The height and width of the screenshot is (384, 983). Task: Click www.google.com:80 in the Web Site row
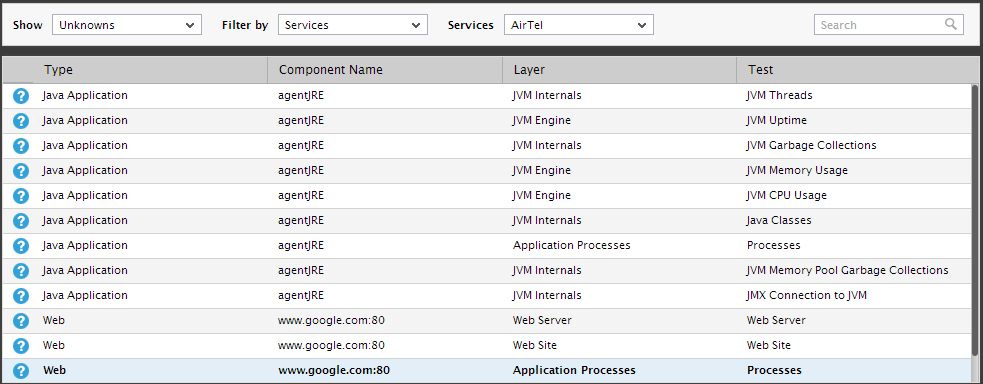tap(332, 346)
